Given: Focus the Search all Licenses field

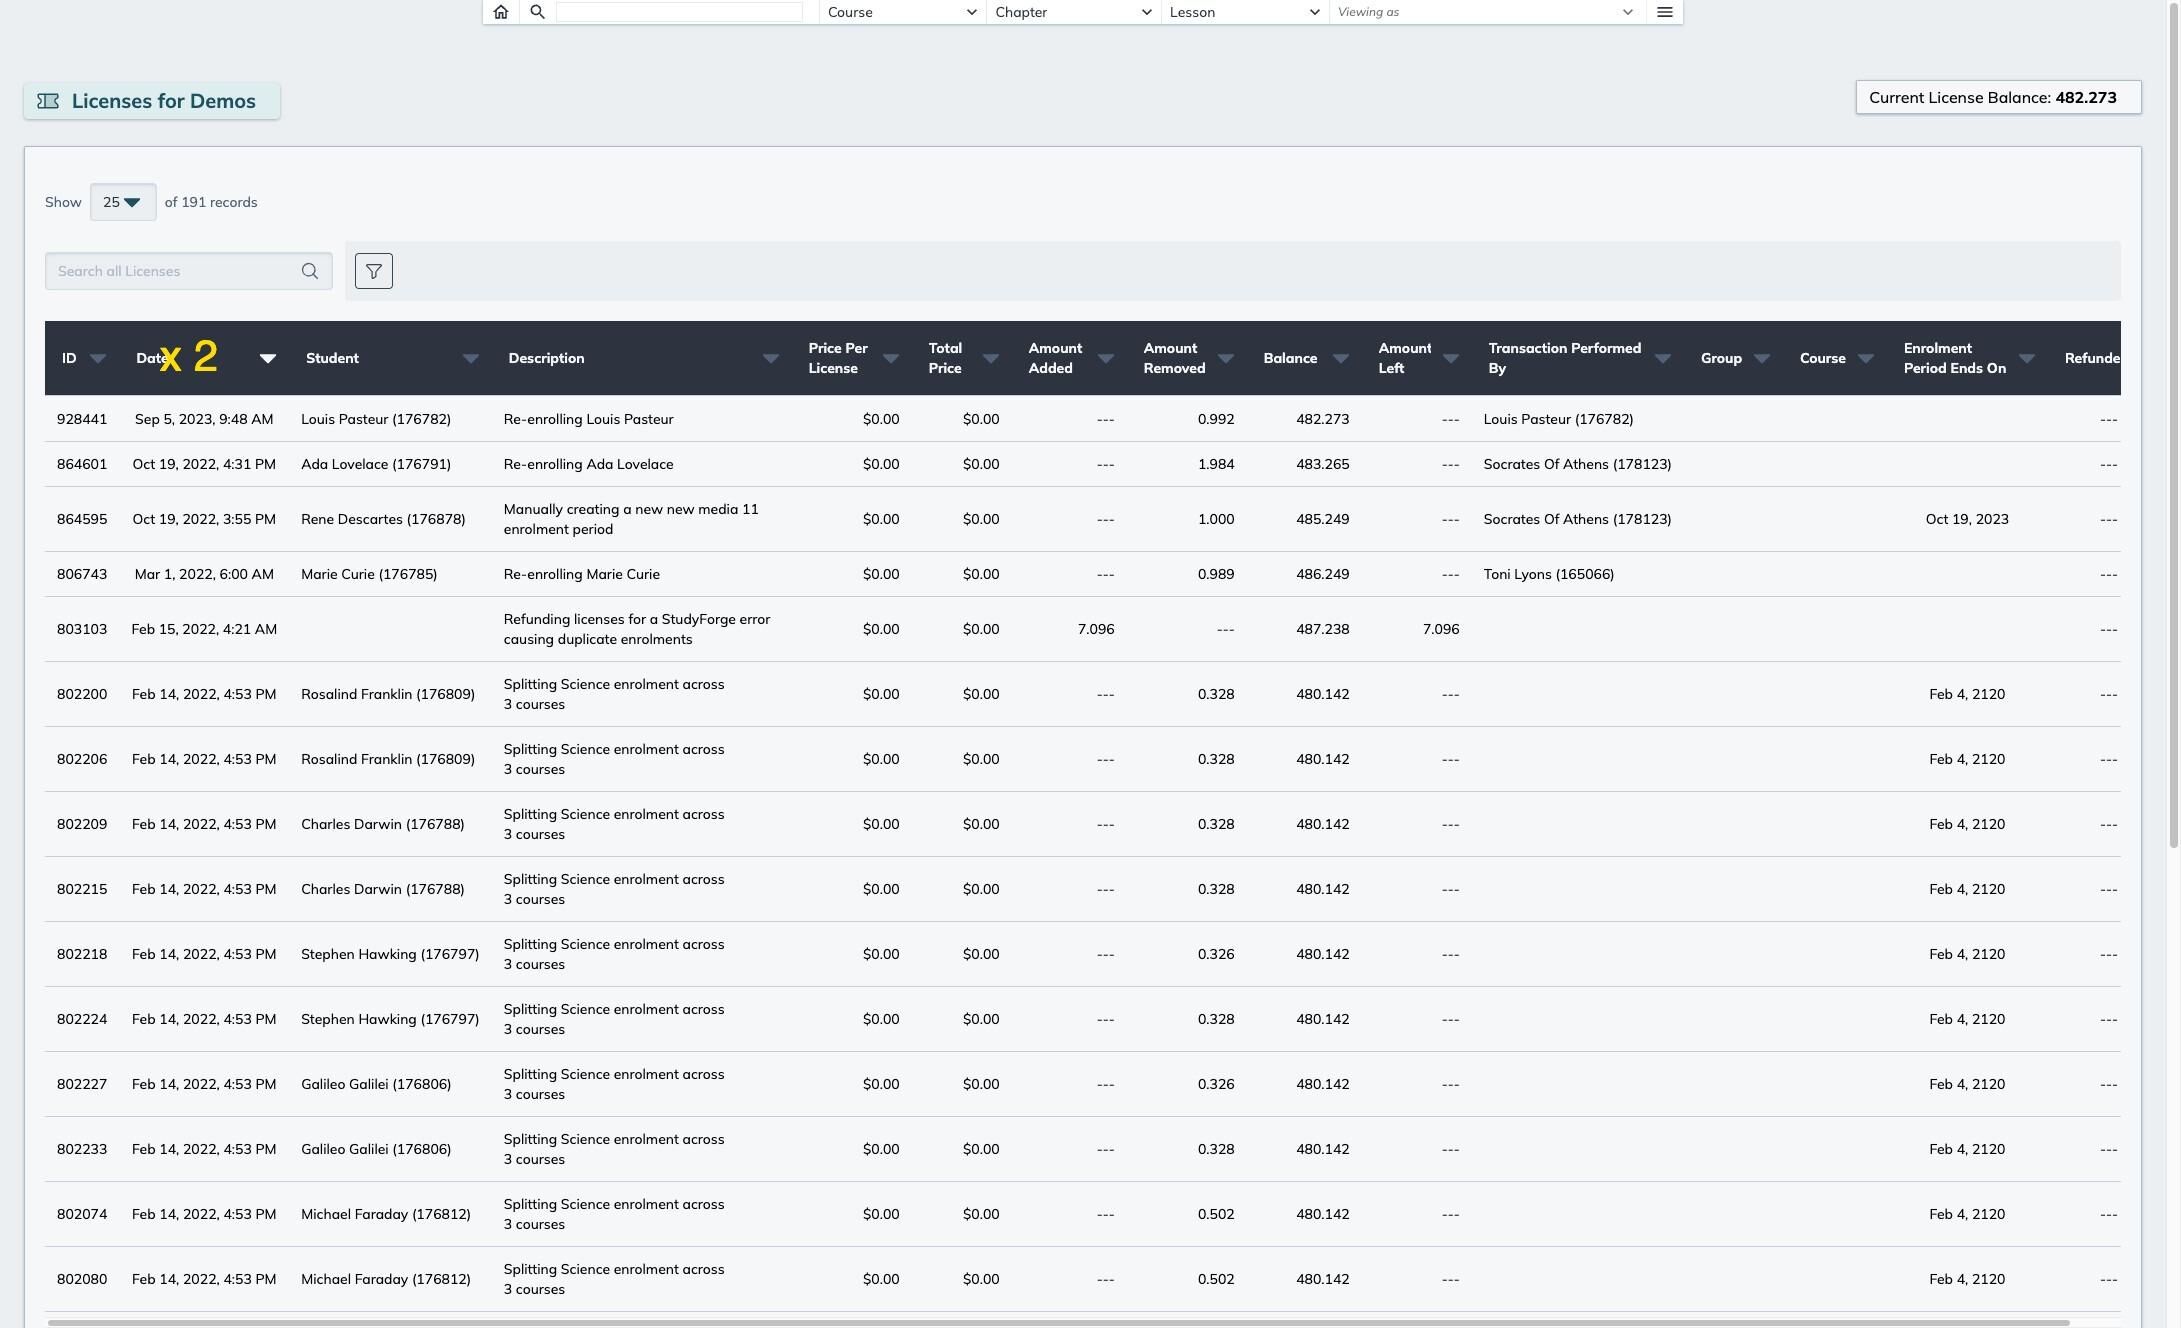Looking at the screenshot, I should [x=175, y=271].
